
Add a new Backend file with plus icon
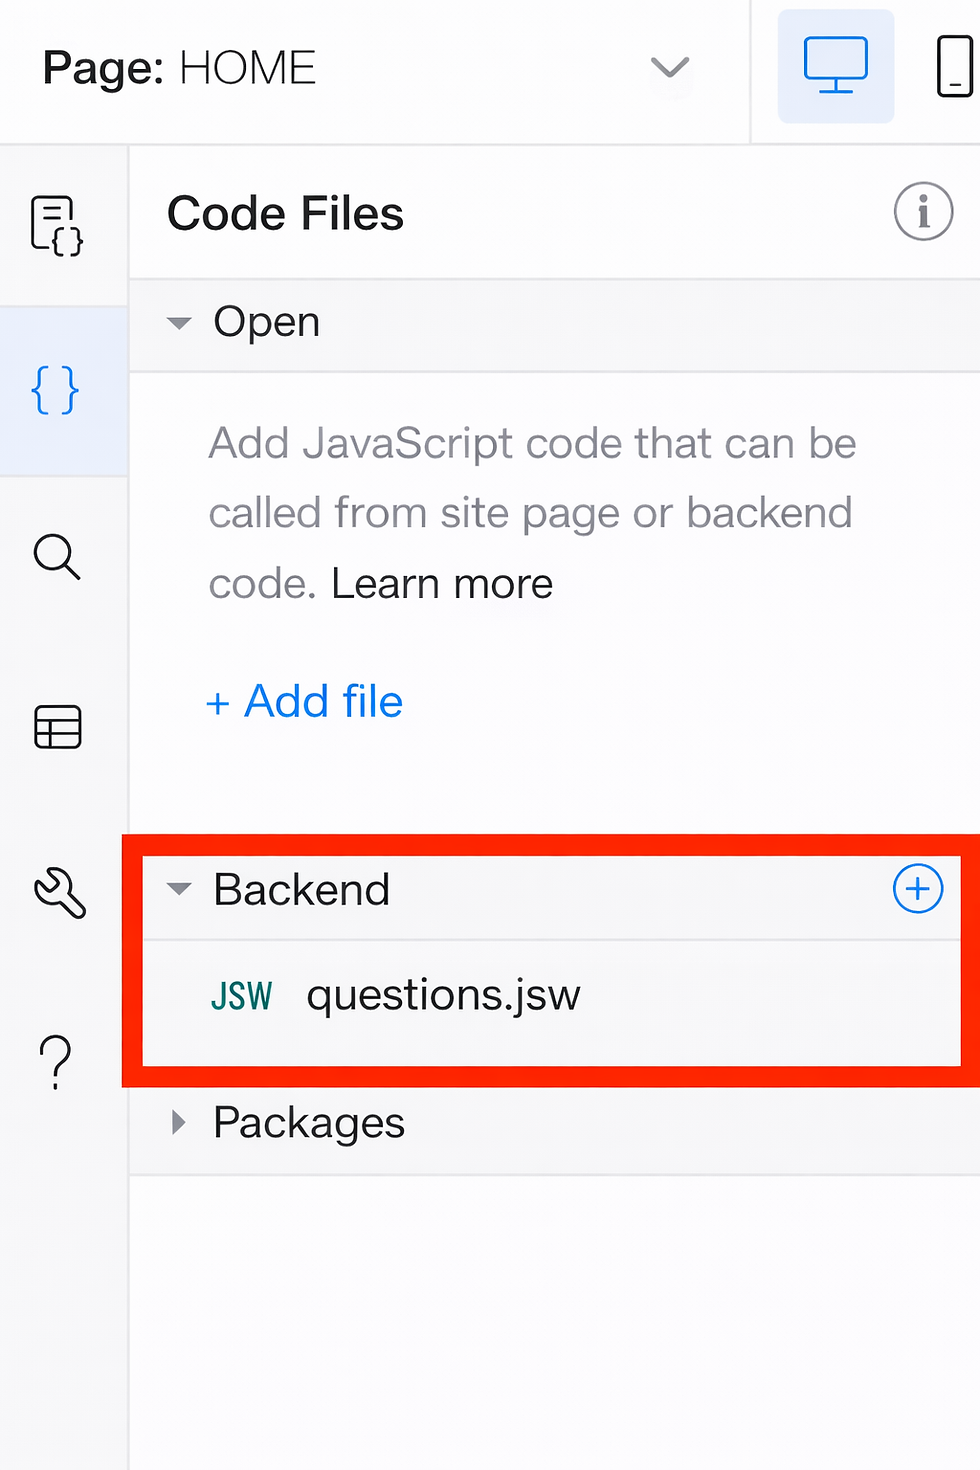pyautogui.click(x=917, y=889)
